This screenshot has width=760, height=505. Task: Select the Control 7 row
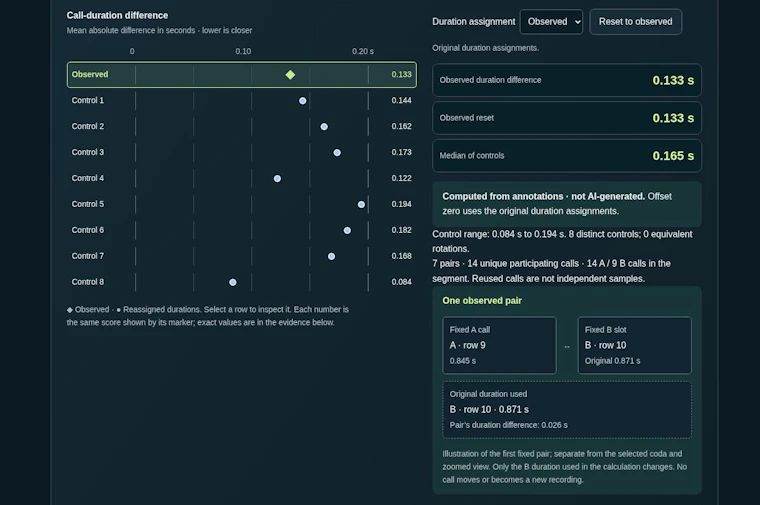(242, 256)
